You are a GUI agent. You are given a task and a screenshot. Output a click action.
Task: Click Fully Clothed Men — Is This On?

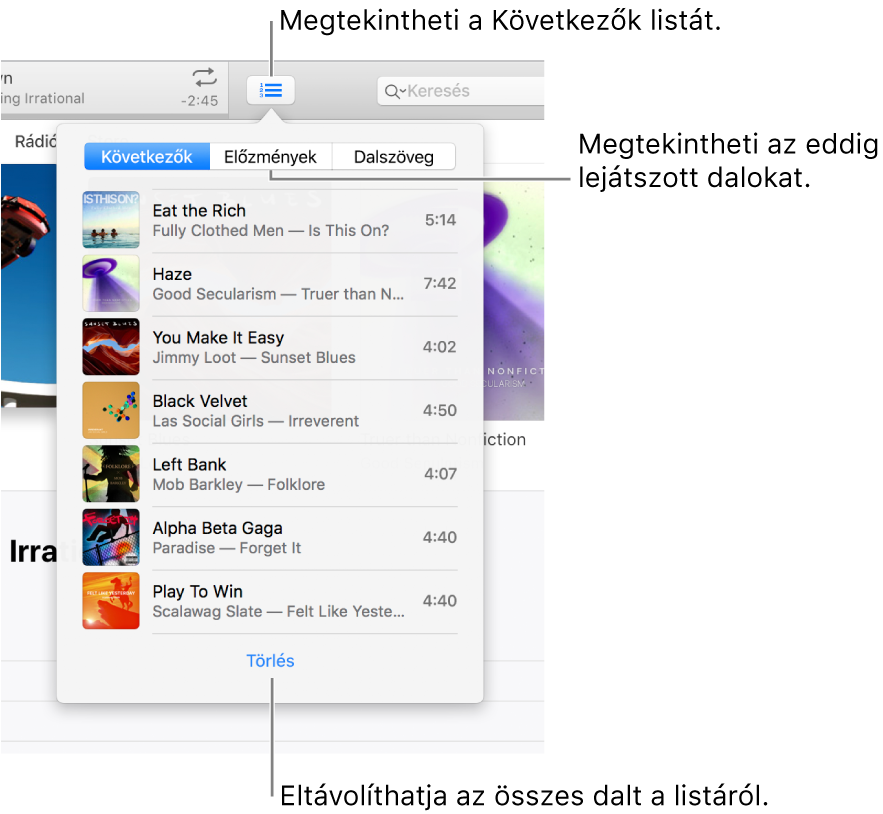coord(271,230)
